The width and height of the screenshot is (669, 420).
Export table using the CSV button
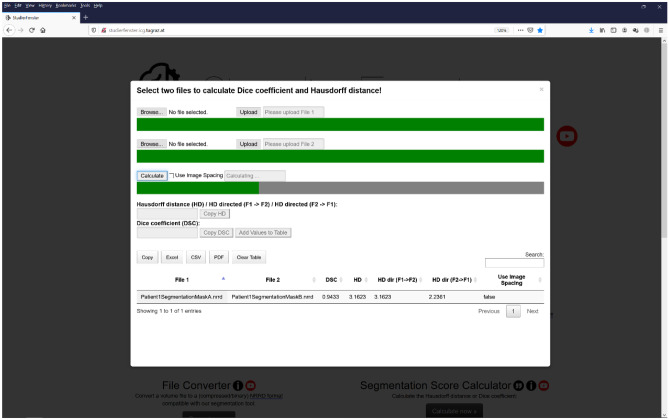tap(196, 257)
